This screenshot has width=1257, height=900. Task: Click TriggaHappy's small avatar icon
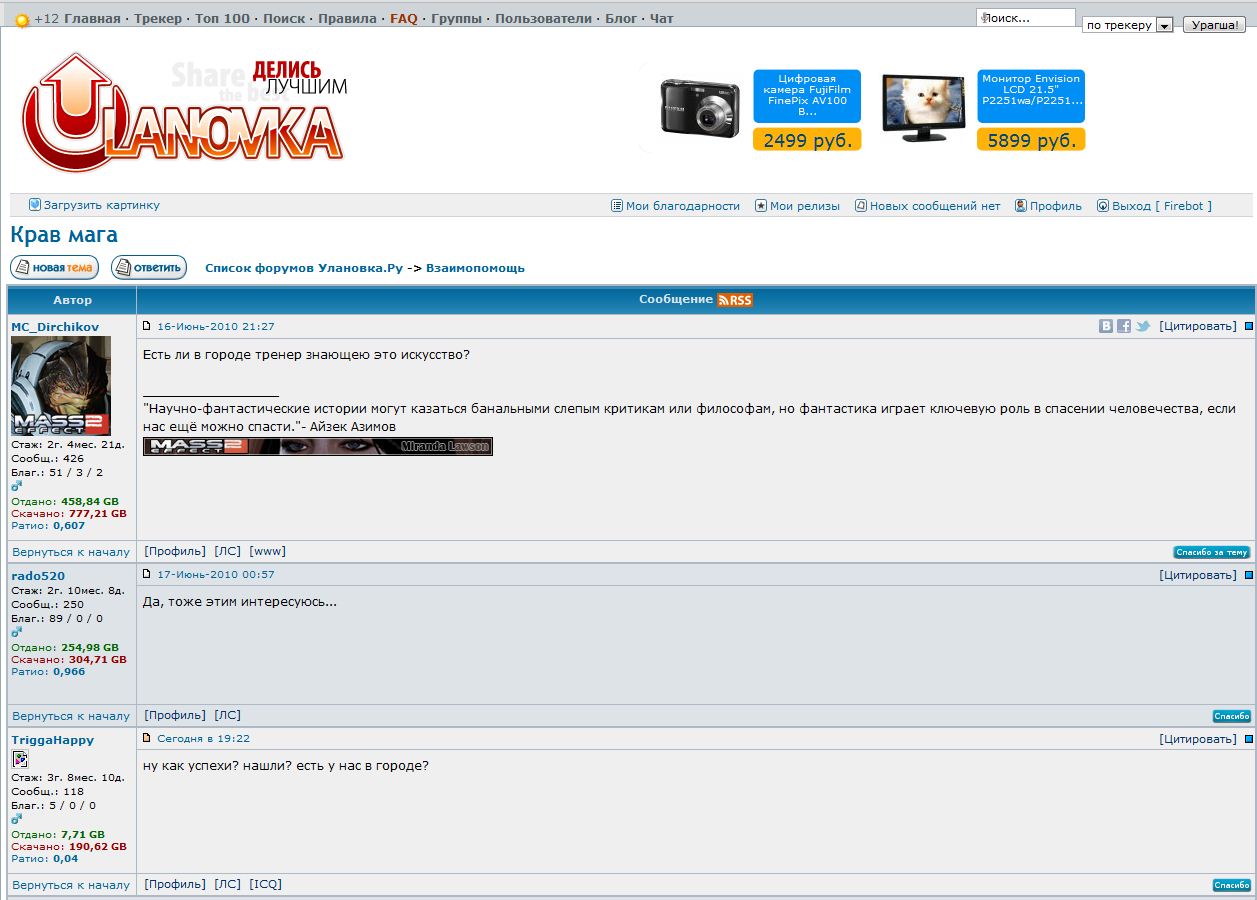tap(20, 759)
